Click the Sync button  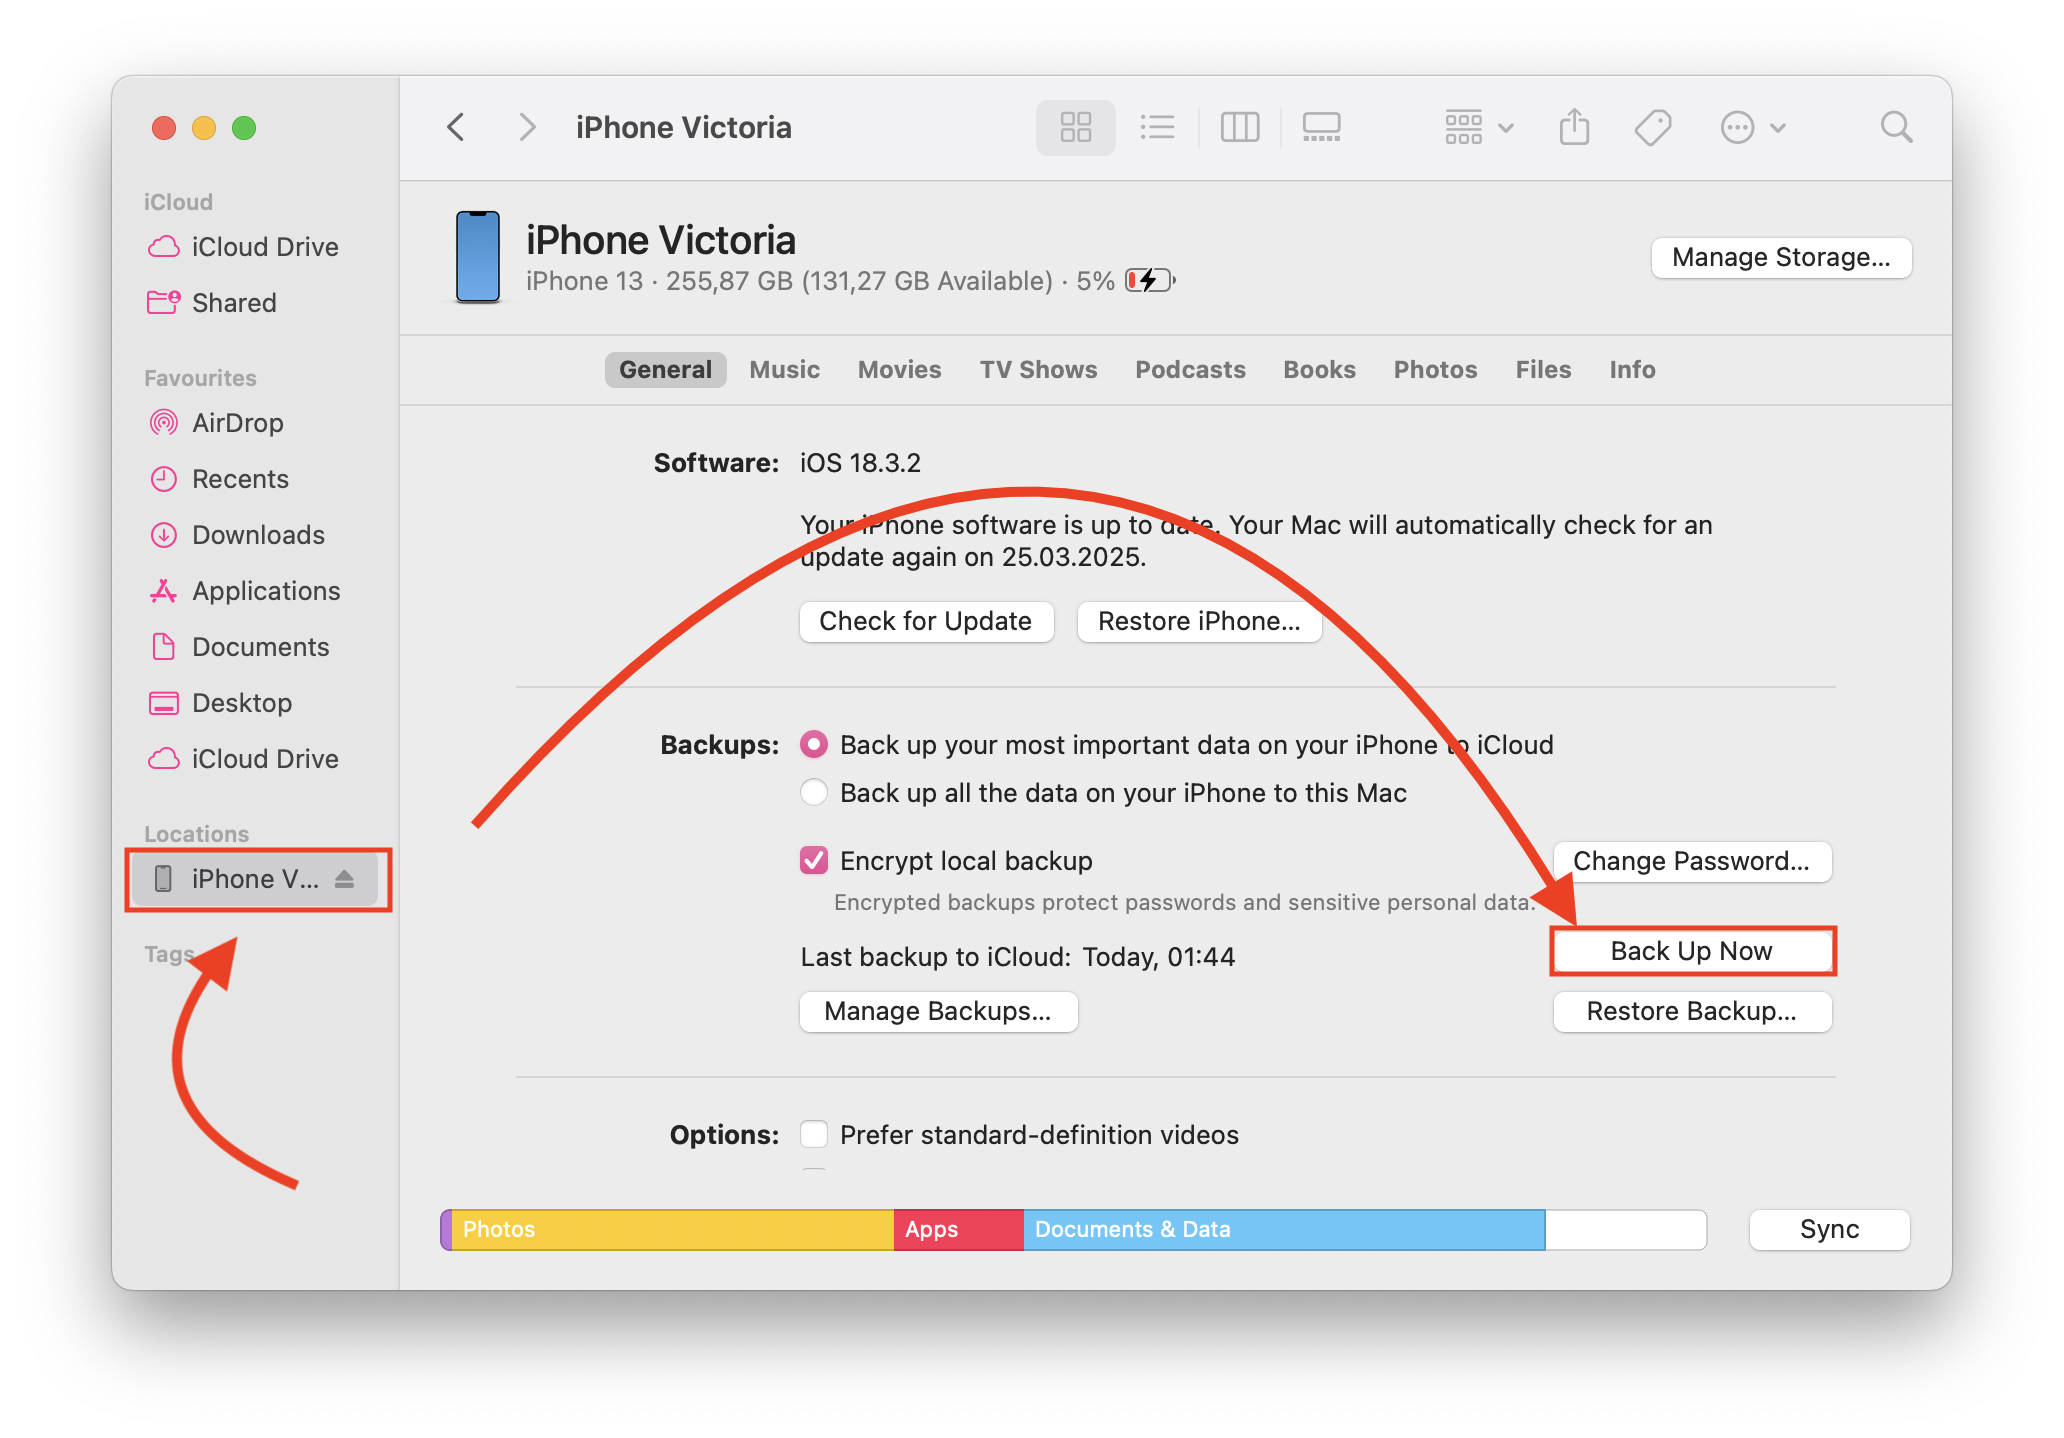tap(1829, 1230)
